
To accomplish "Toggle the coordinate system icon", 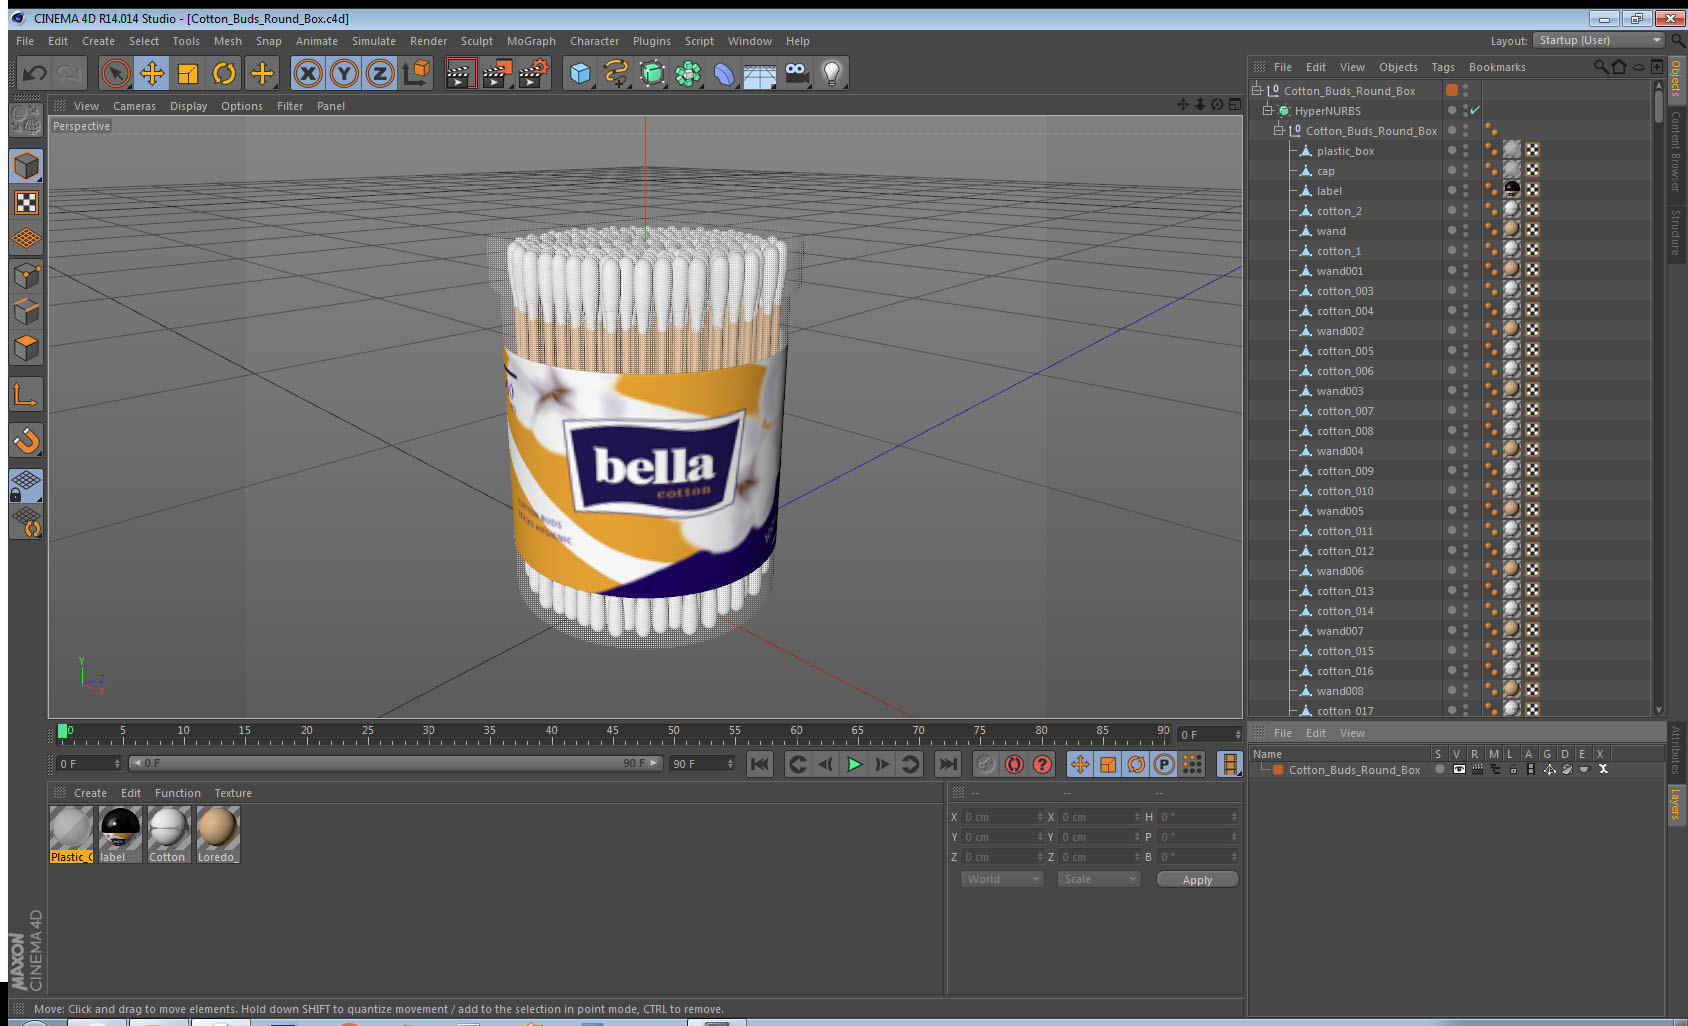I will point(417,73).
